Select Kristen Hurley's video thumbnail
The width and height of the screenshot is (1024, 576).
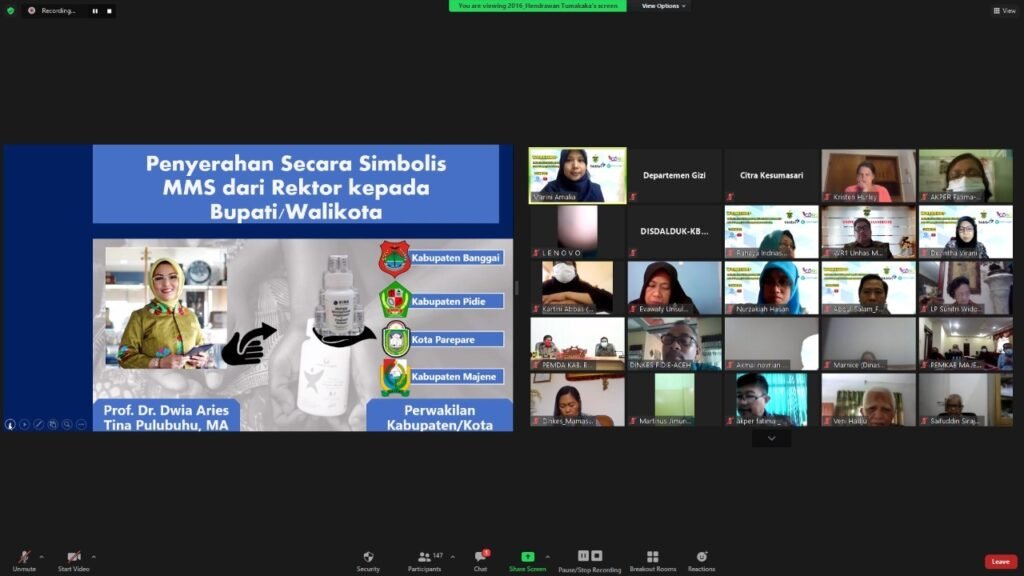(868, 176)
